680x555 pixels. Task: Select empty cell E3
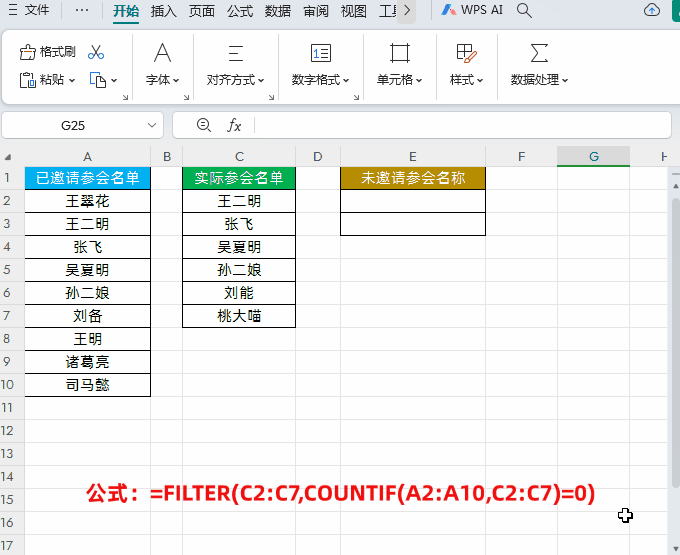point(413,224)
